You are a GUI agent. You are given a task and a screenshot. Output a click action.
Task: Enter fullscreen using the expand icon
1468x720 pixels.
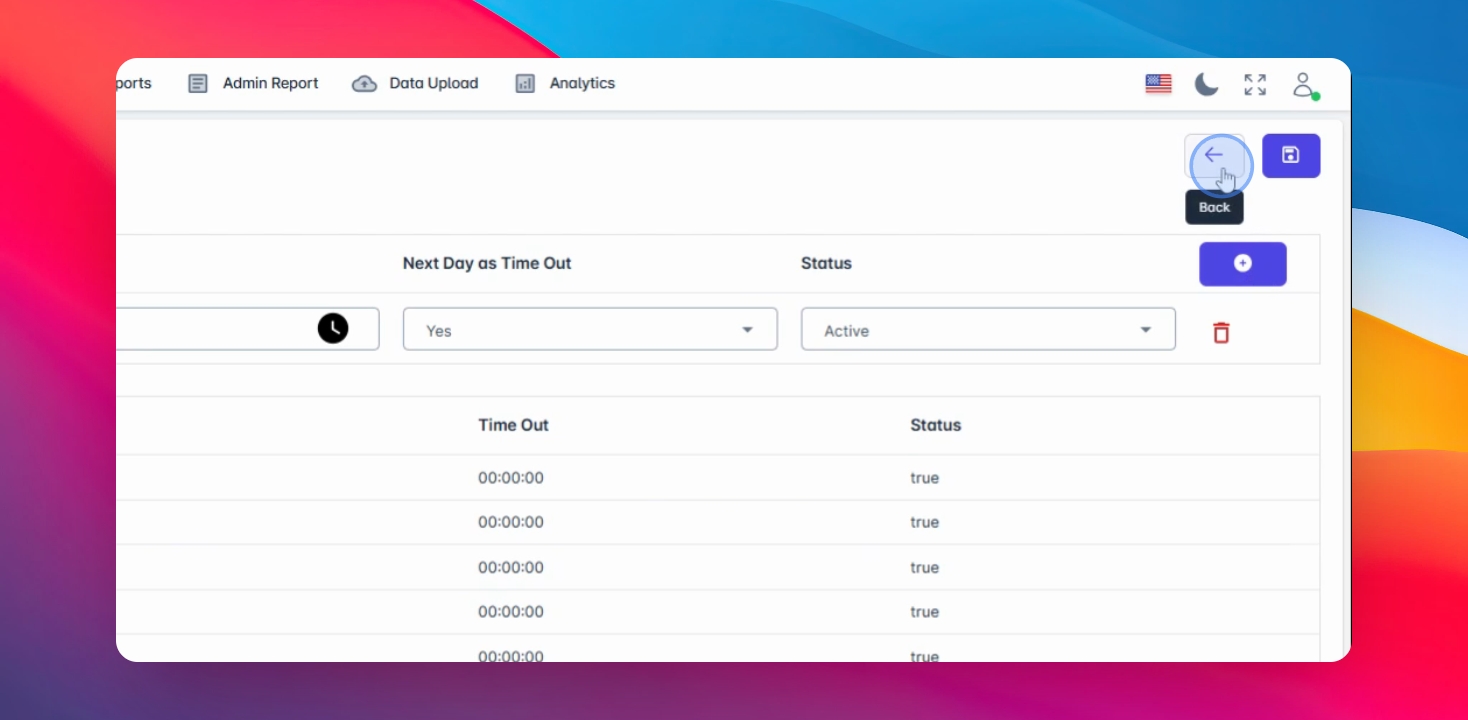[1255, 84]
